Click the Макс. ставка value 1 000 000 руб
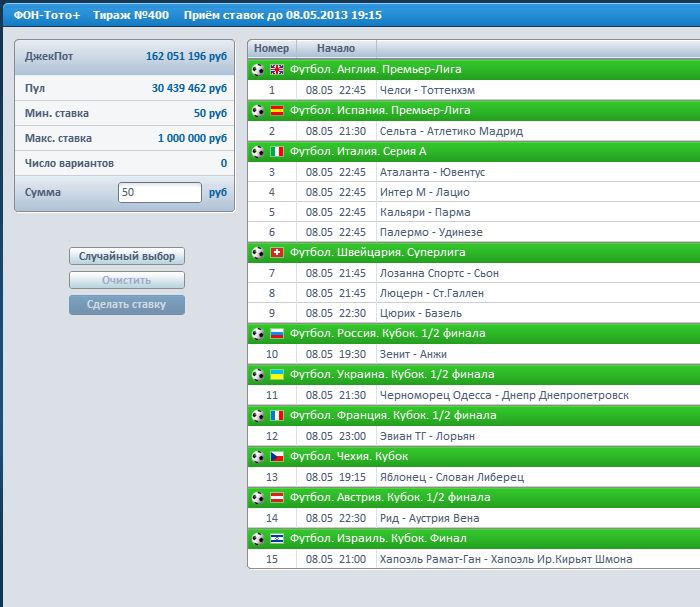 pyautogui.click(x=192, y=138)
